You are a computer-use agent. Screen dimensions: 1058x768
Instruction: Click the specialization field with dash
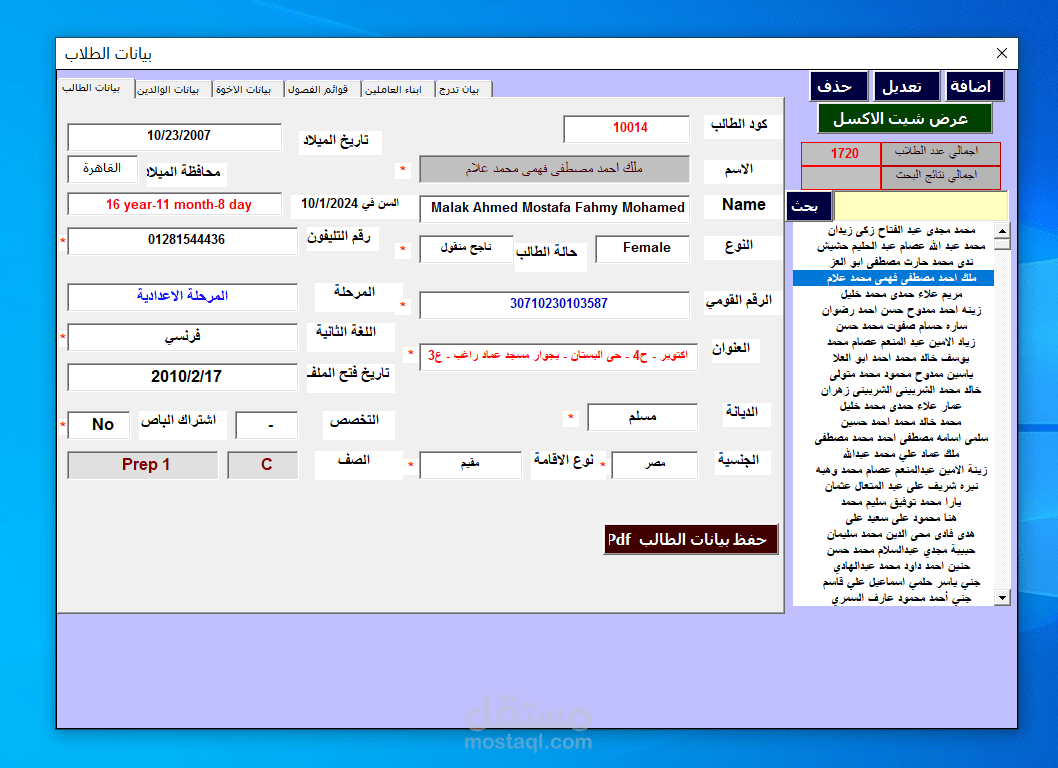pos(267,425)
